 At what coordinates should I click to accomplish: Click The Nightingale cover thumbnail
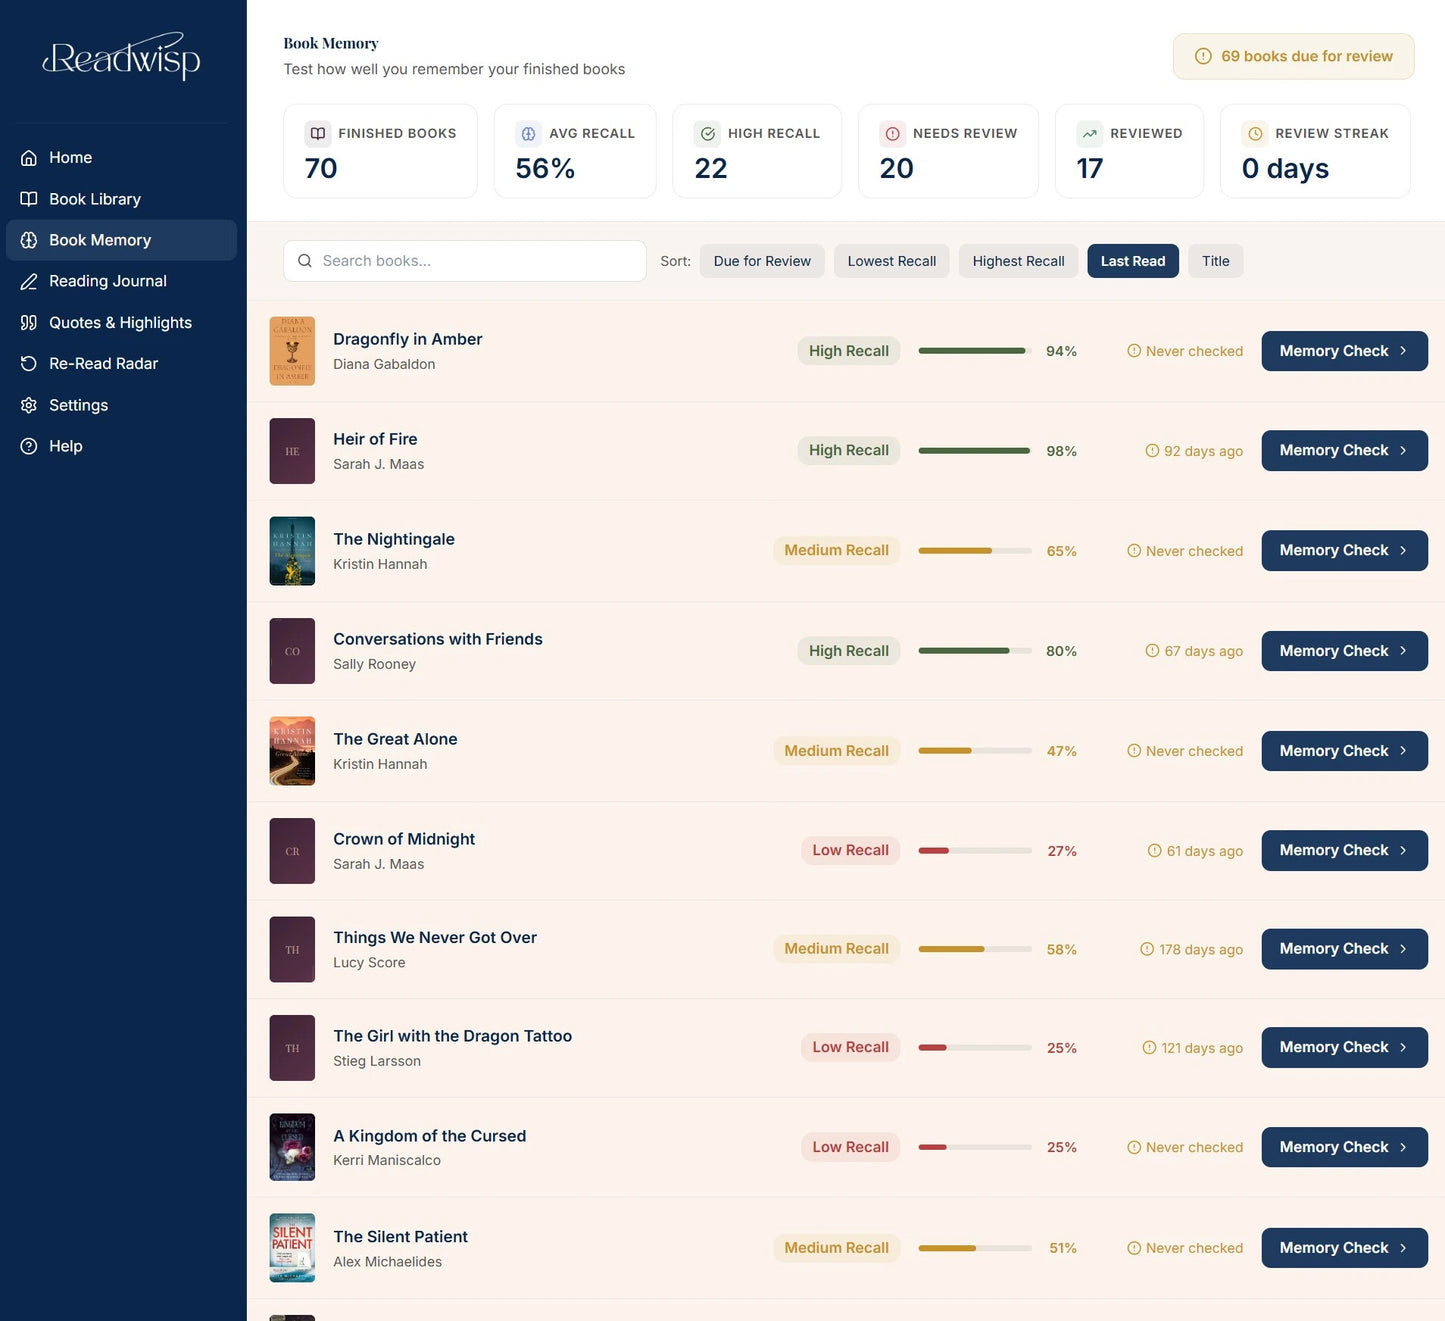(292, 551)
